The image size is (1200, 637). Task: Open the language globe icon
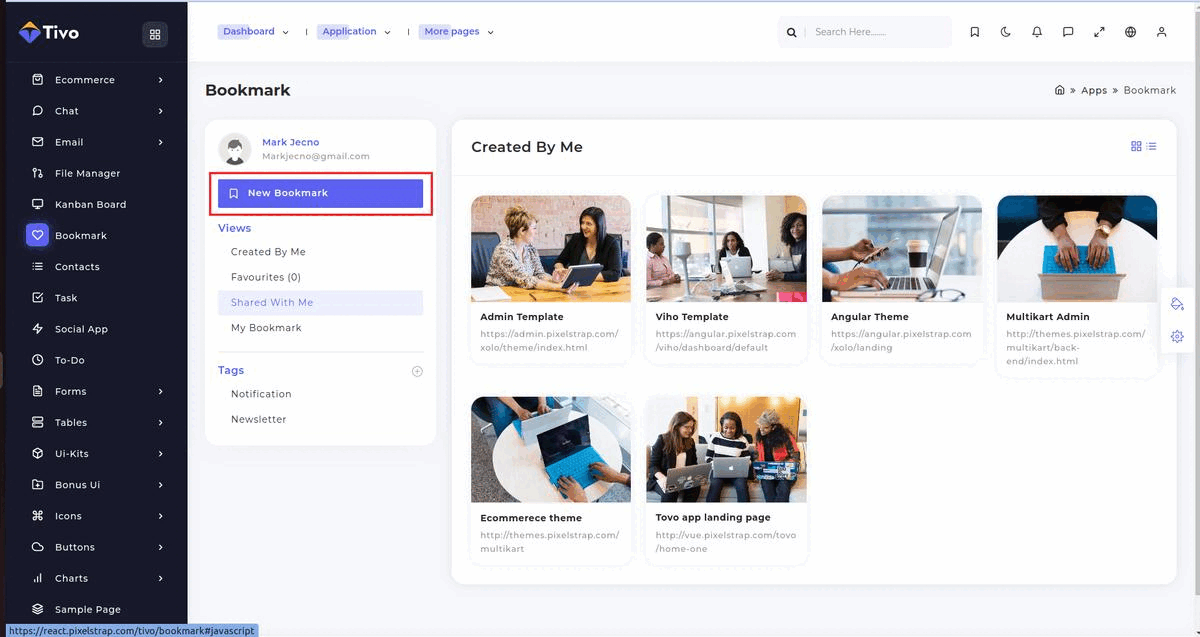click(x=1130, y=32)
